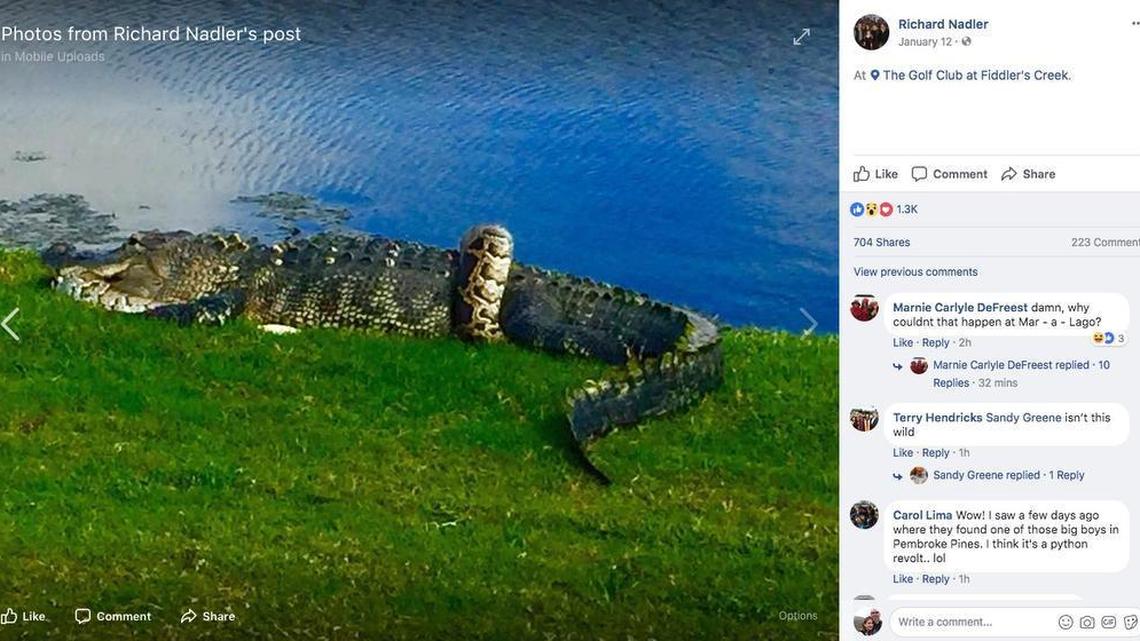The width and height of the screenshot is (1140, 641).
Task: Advance to the next photo with the right arrow
Action: tap(809, 323)
